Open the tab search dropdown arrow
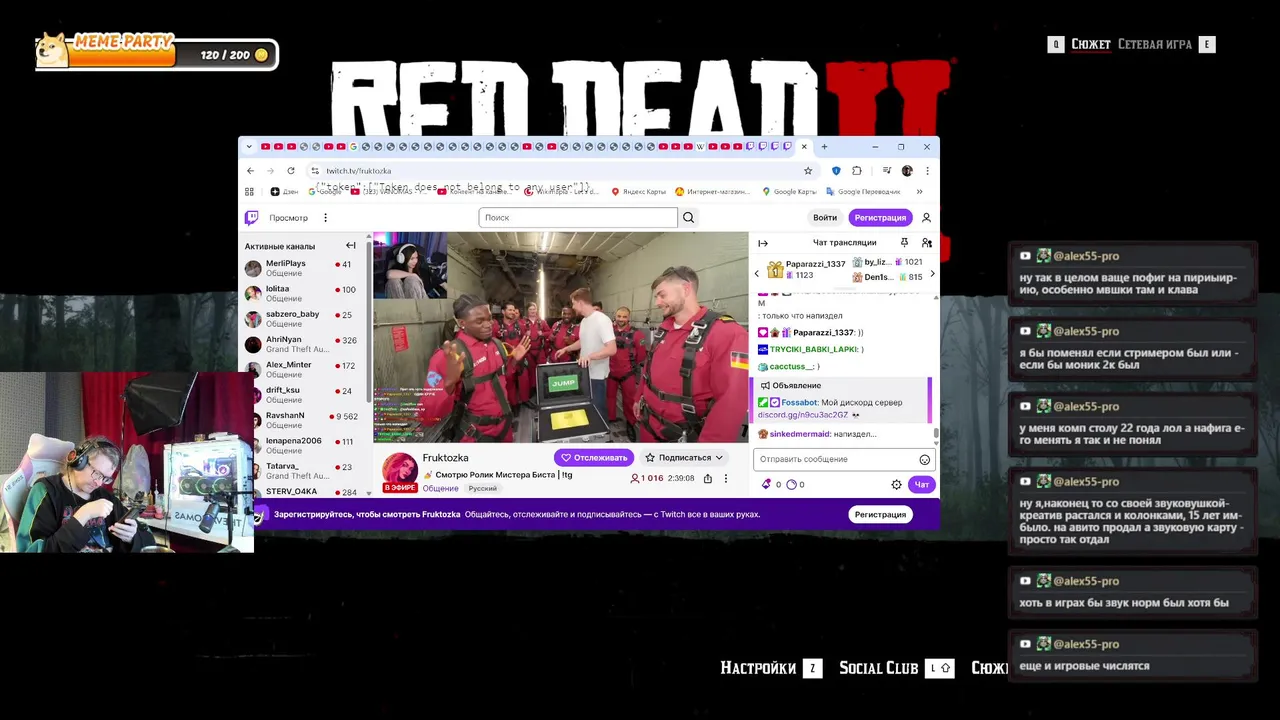Viewport: 1280px width, 720px height. coord(249,147)
